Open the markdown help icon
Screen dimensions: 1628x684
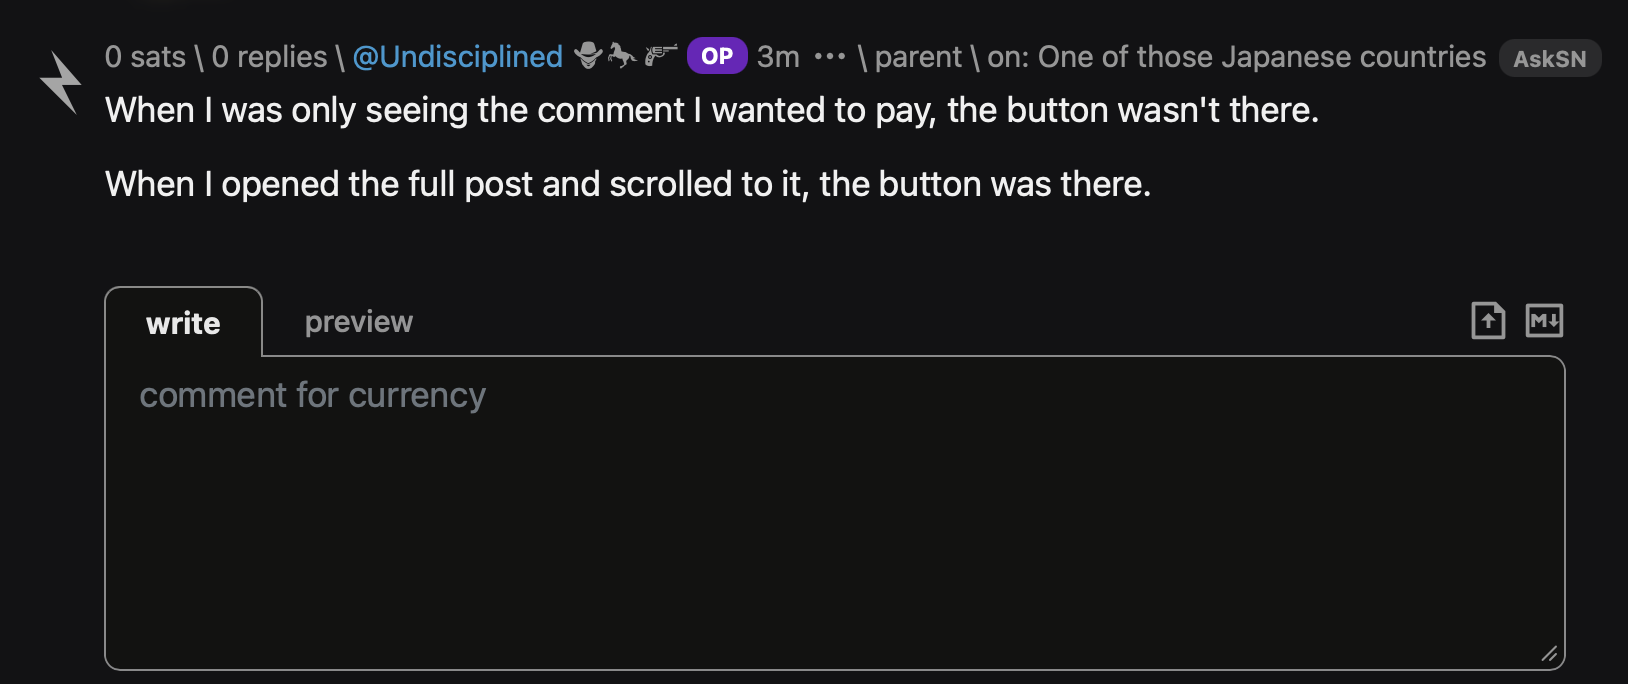1544,321
